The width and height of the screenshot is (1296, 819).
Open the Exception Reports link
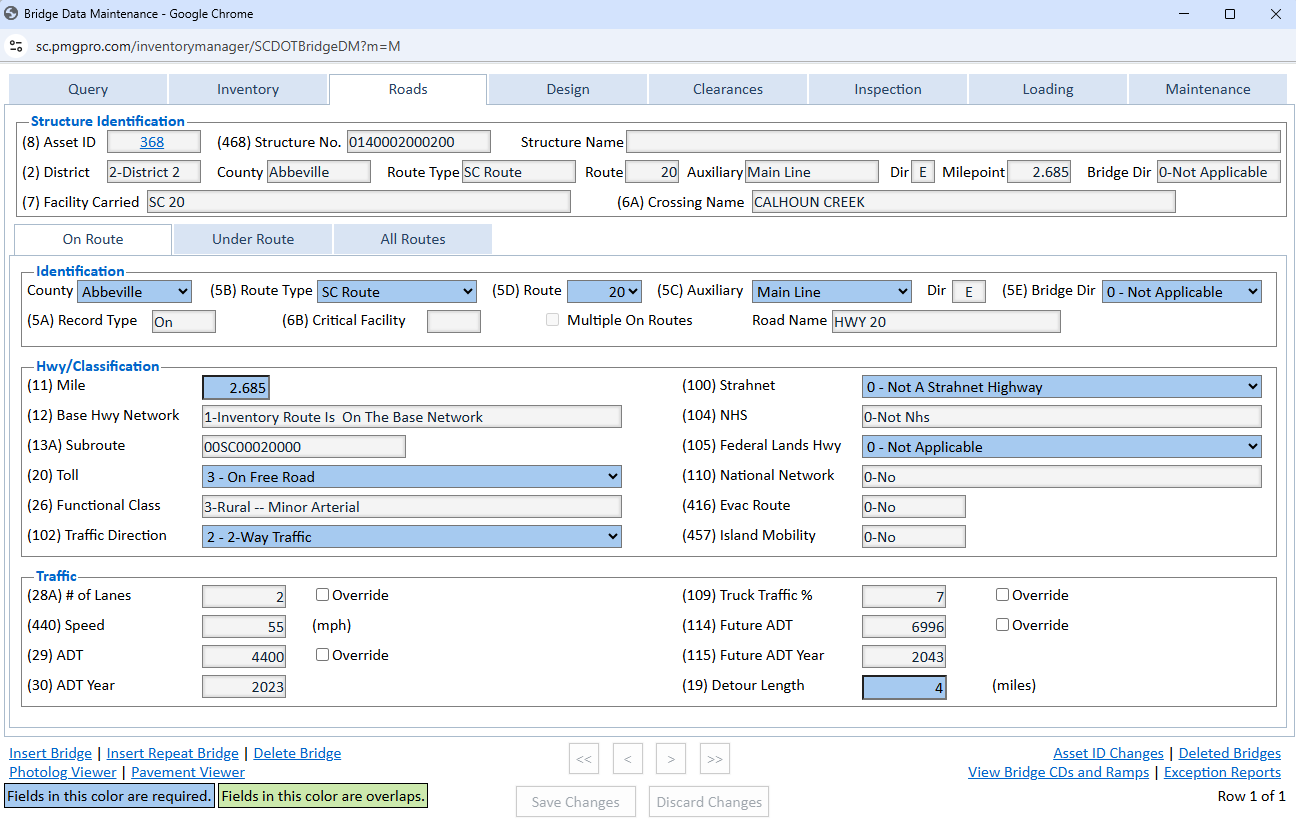[x=1222, y=772]
